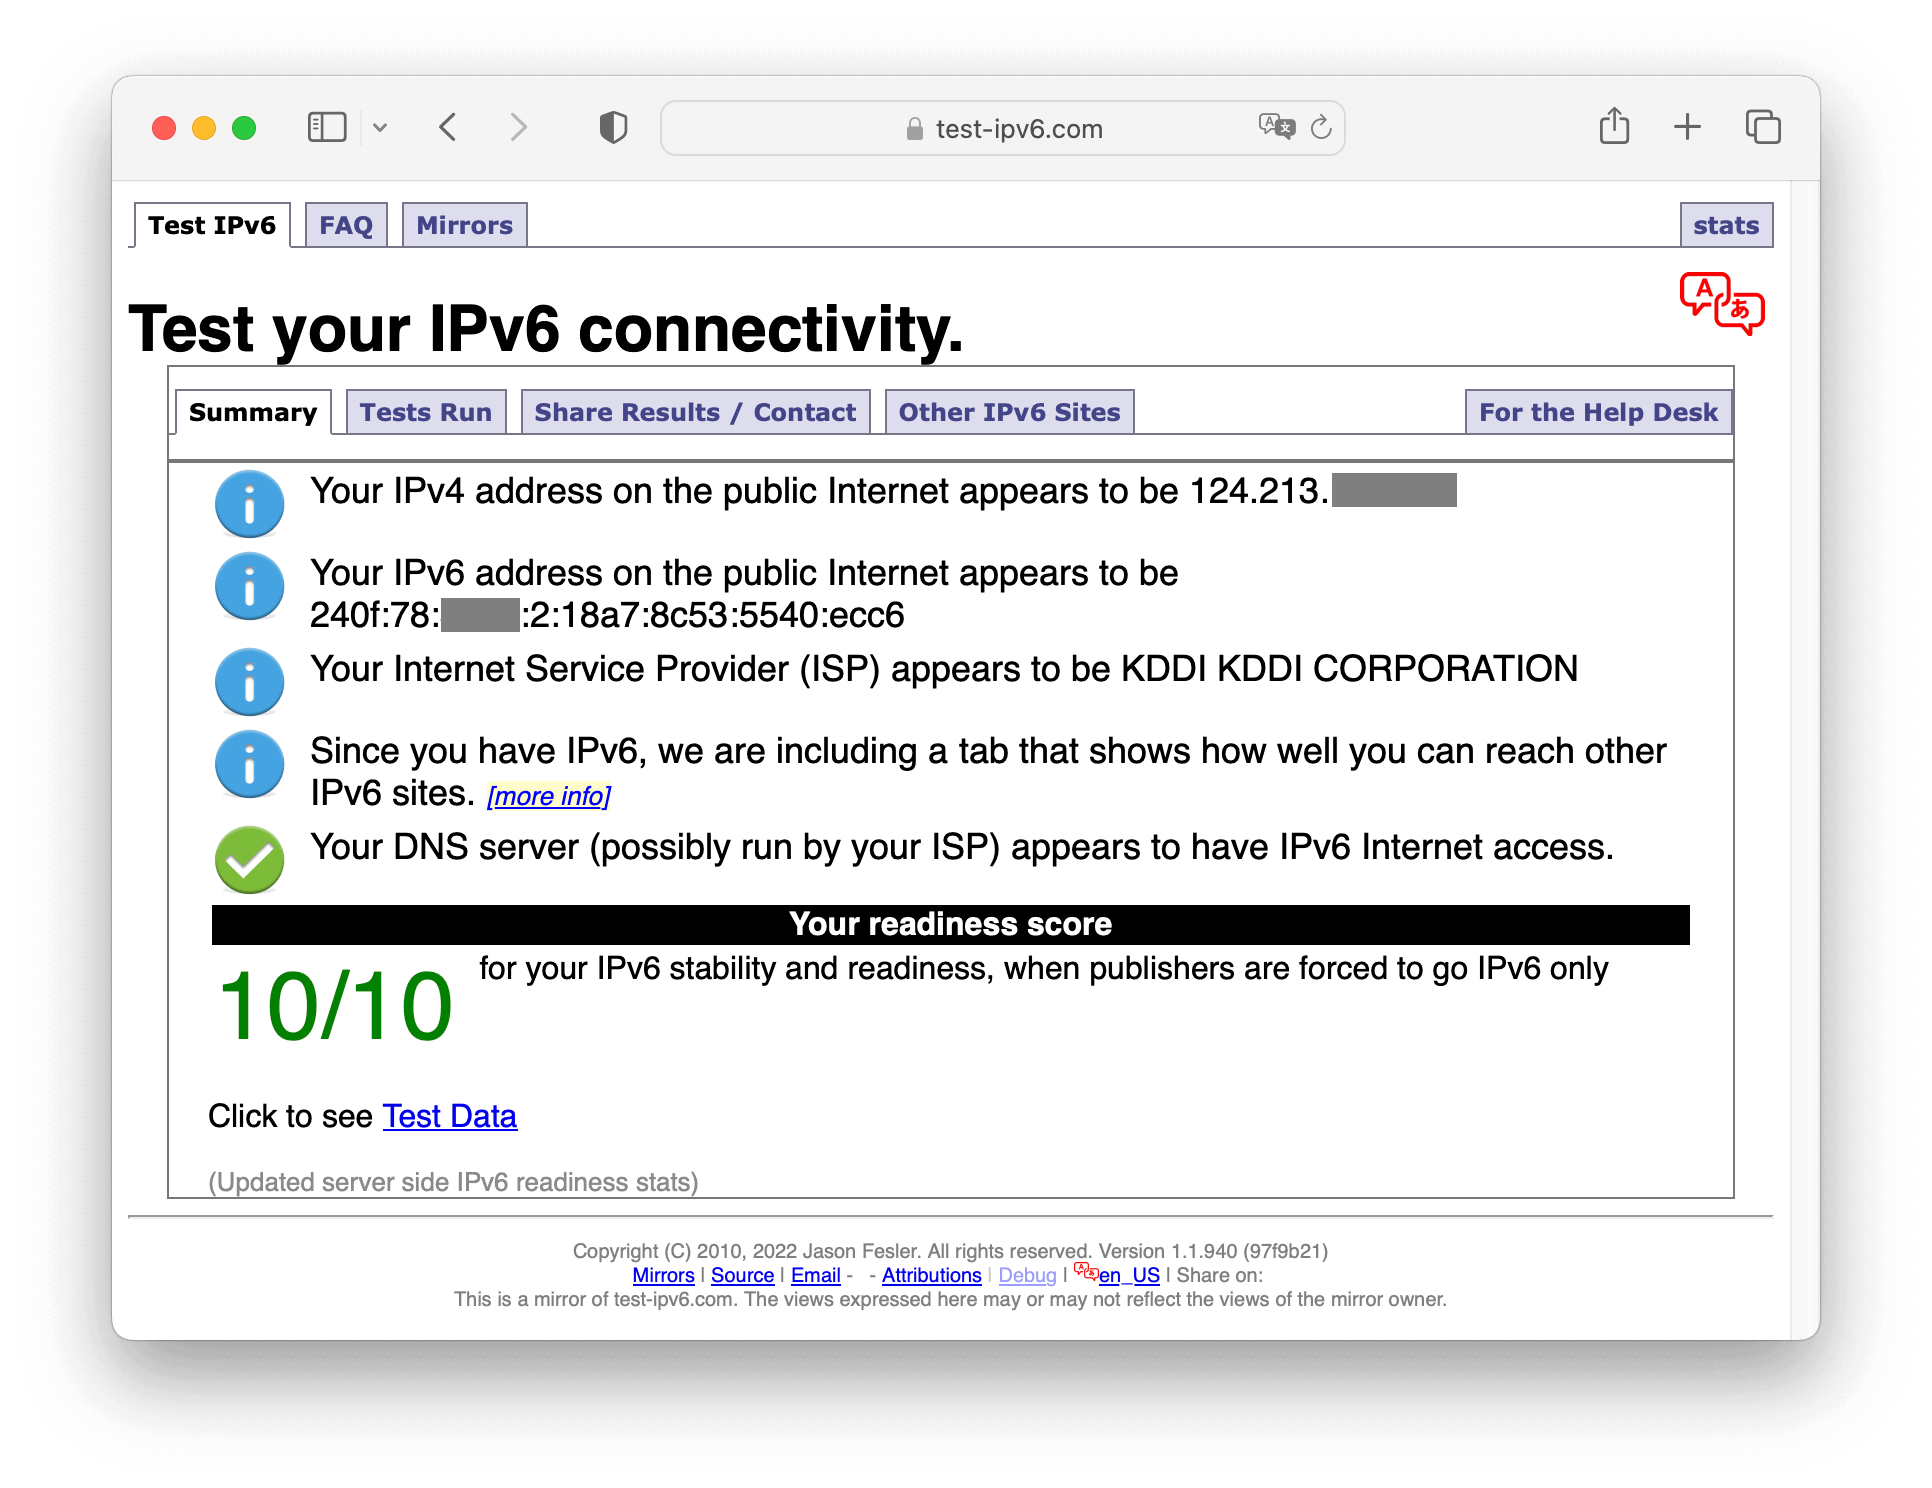Viewport: 1932px width, 1488px height.
Task: Follow the more info link
Action: coord(548,796)
